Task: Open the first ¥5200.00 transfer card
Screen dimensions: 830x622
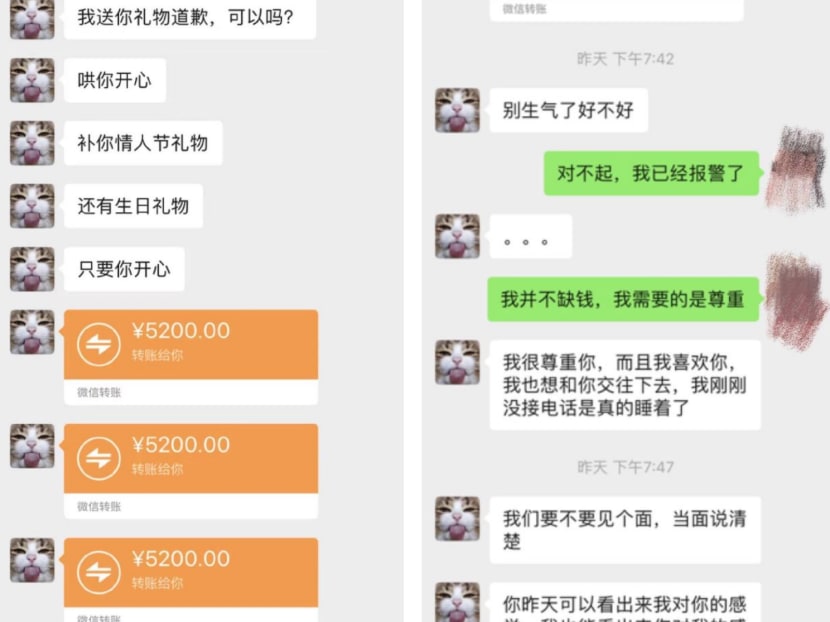Action: 191,357
